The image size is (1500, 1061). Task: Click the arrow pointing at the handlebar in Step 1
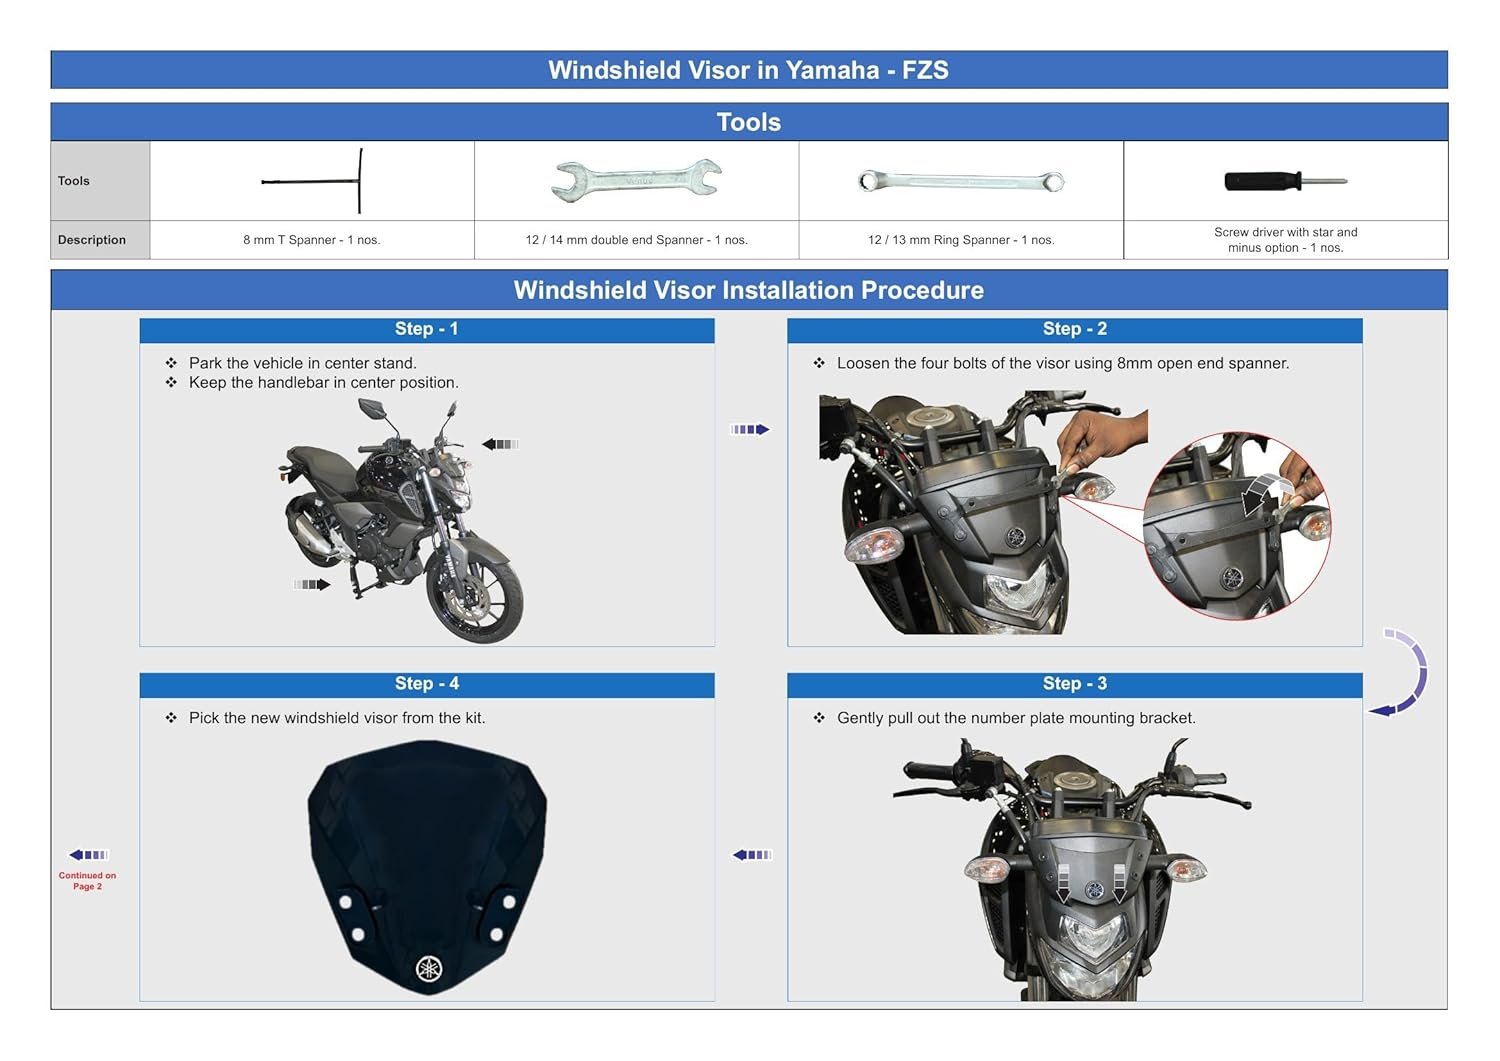pyautogui.click(x=500, y=444)
